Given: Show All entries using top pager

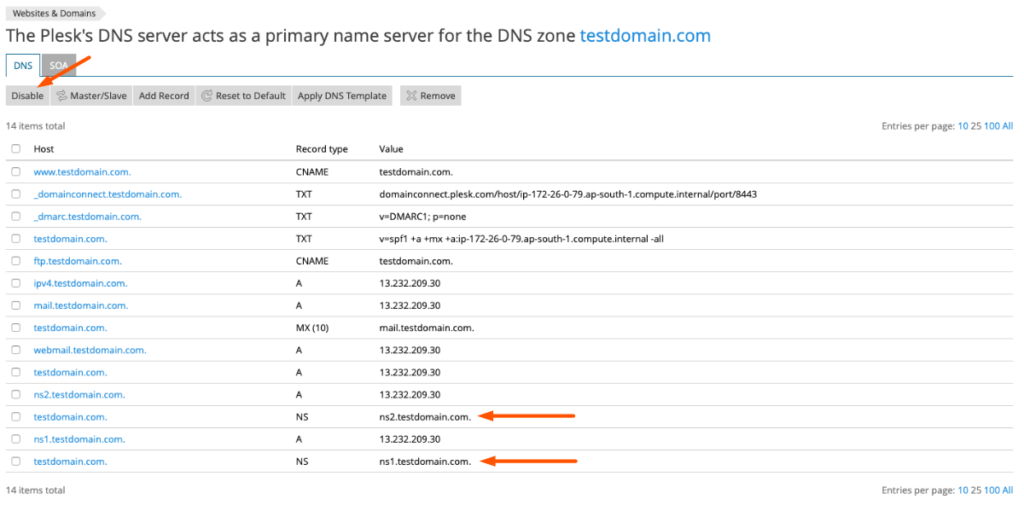Looking at the screenshot, I should coord(1008,126).
